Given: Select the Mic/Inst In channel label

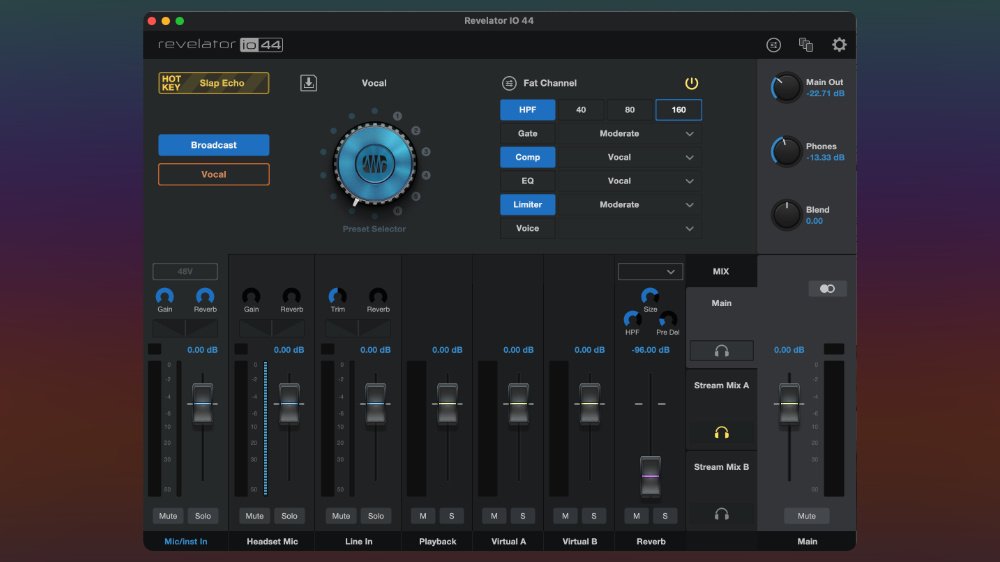Looking at the screenshot, I should pyautogui.click(x=186, y=541).
